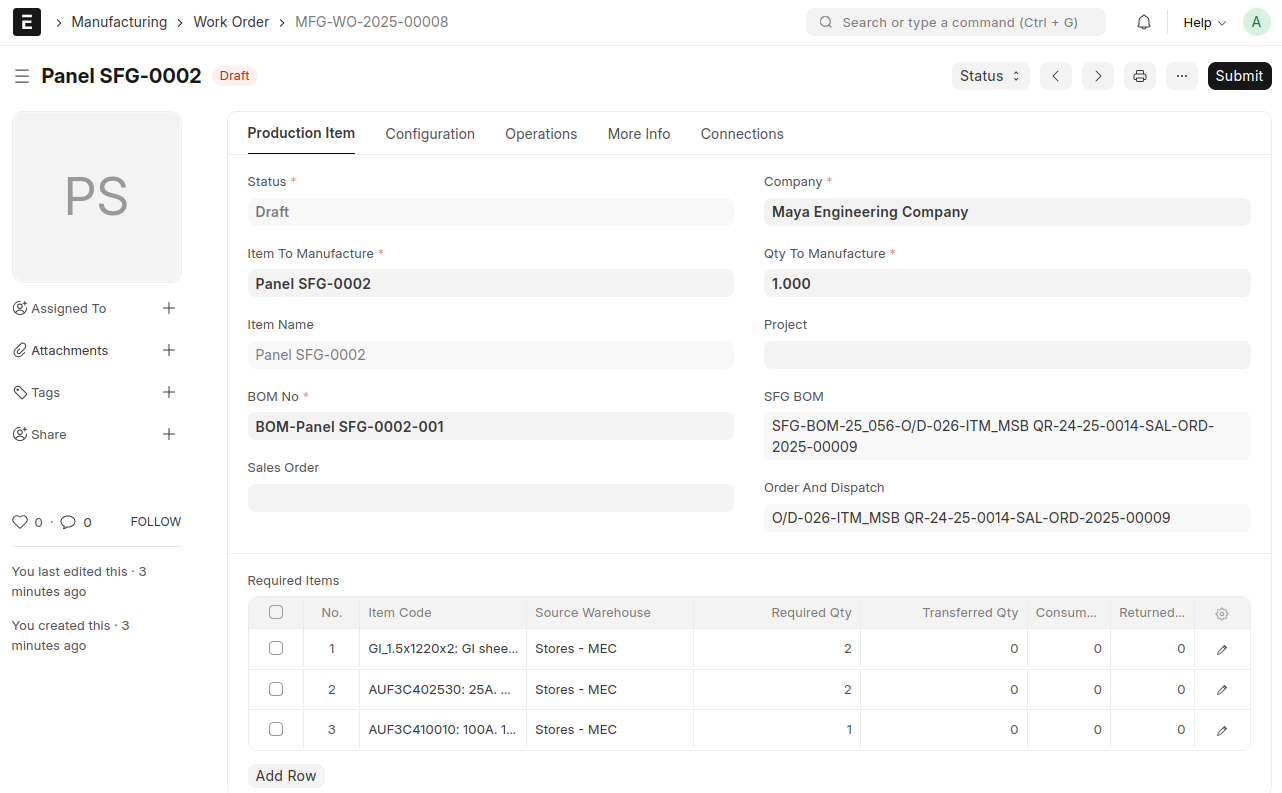
Task: Open the Help dropdown menu
Action: click(x=1204, y=22)
